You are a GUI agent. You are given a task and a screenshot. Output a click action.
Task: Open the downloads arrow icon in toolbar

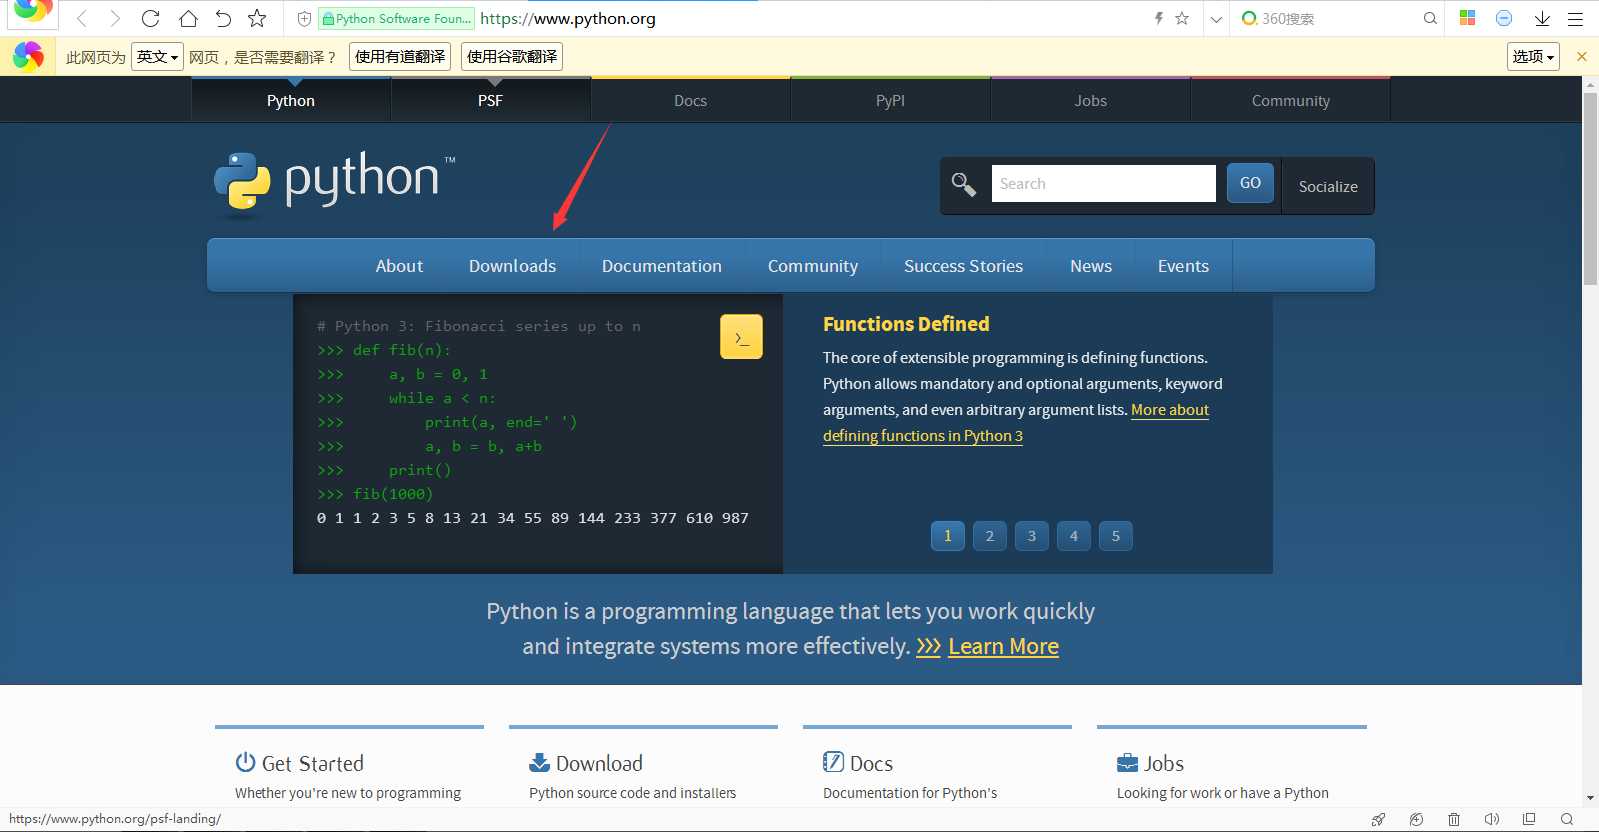point(1542,18)
